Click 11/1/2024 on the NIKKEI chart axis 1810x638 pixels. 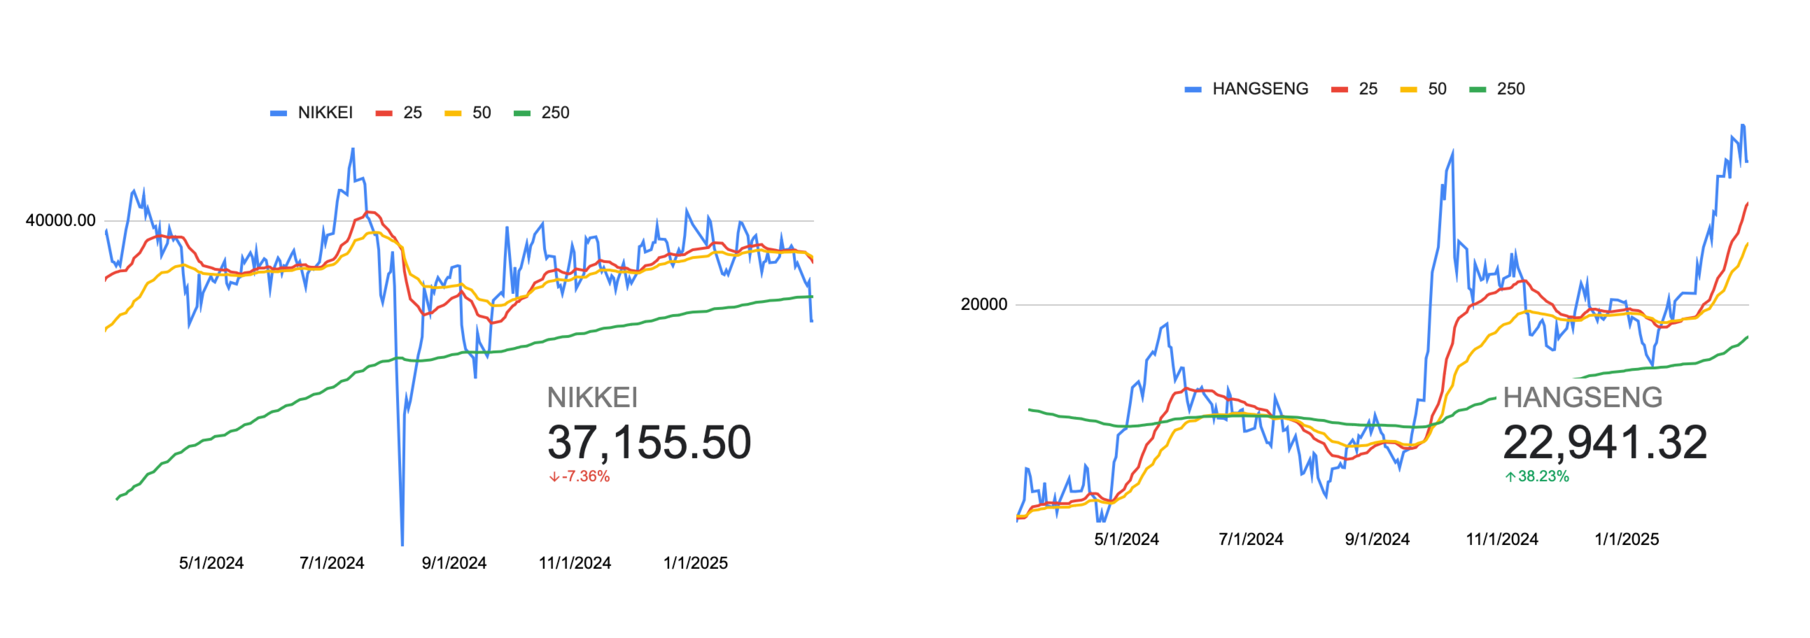pyautogui.click(x=575, y=563)
